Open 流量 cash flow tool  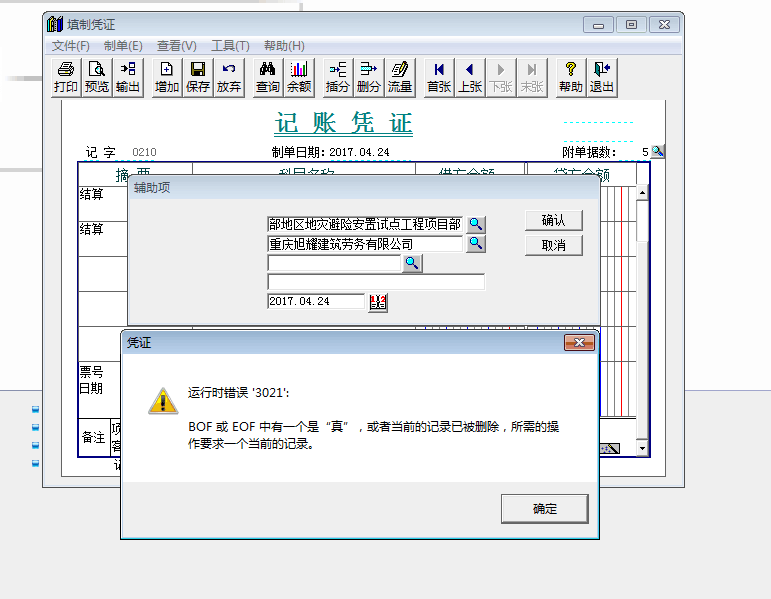[400, 77]
